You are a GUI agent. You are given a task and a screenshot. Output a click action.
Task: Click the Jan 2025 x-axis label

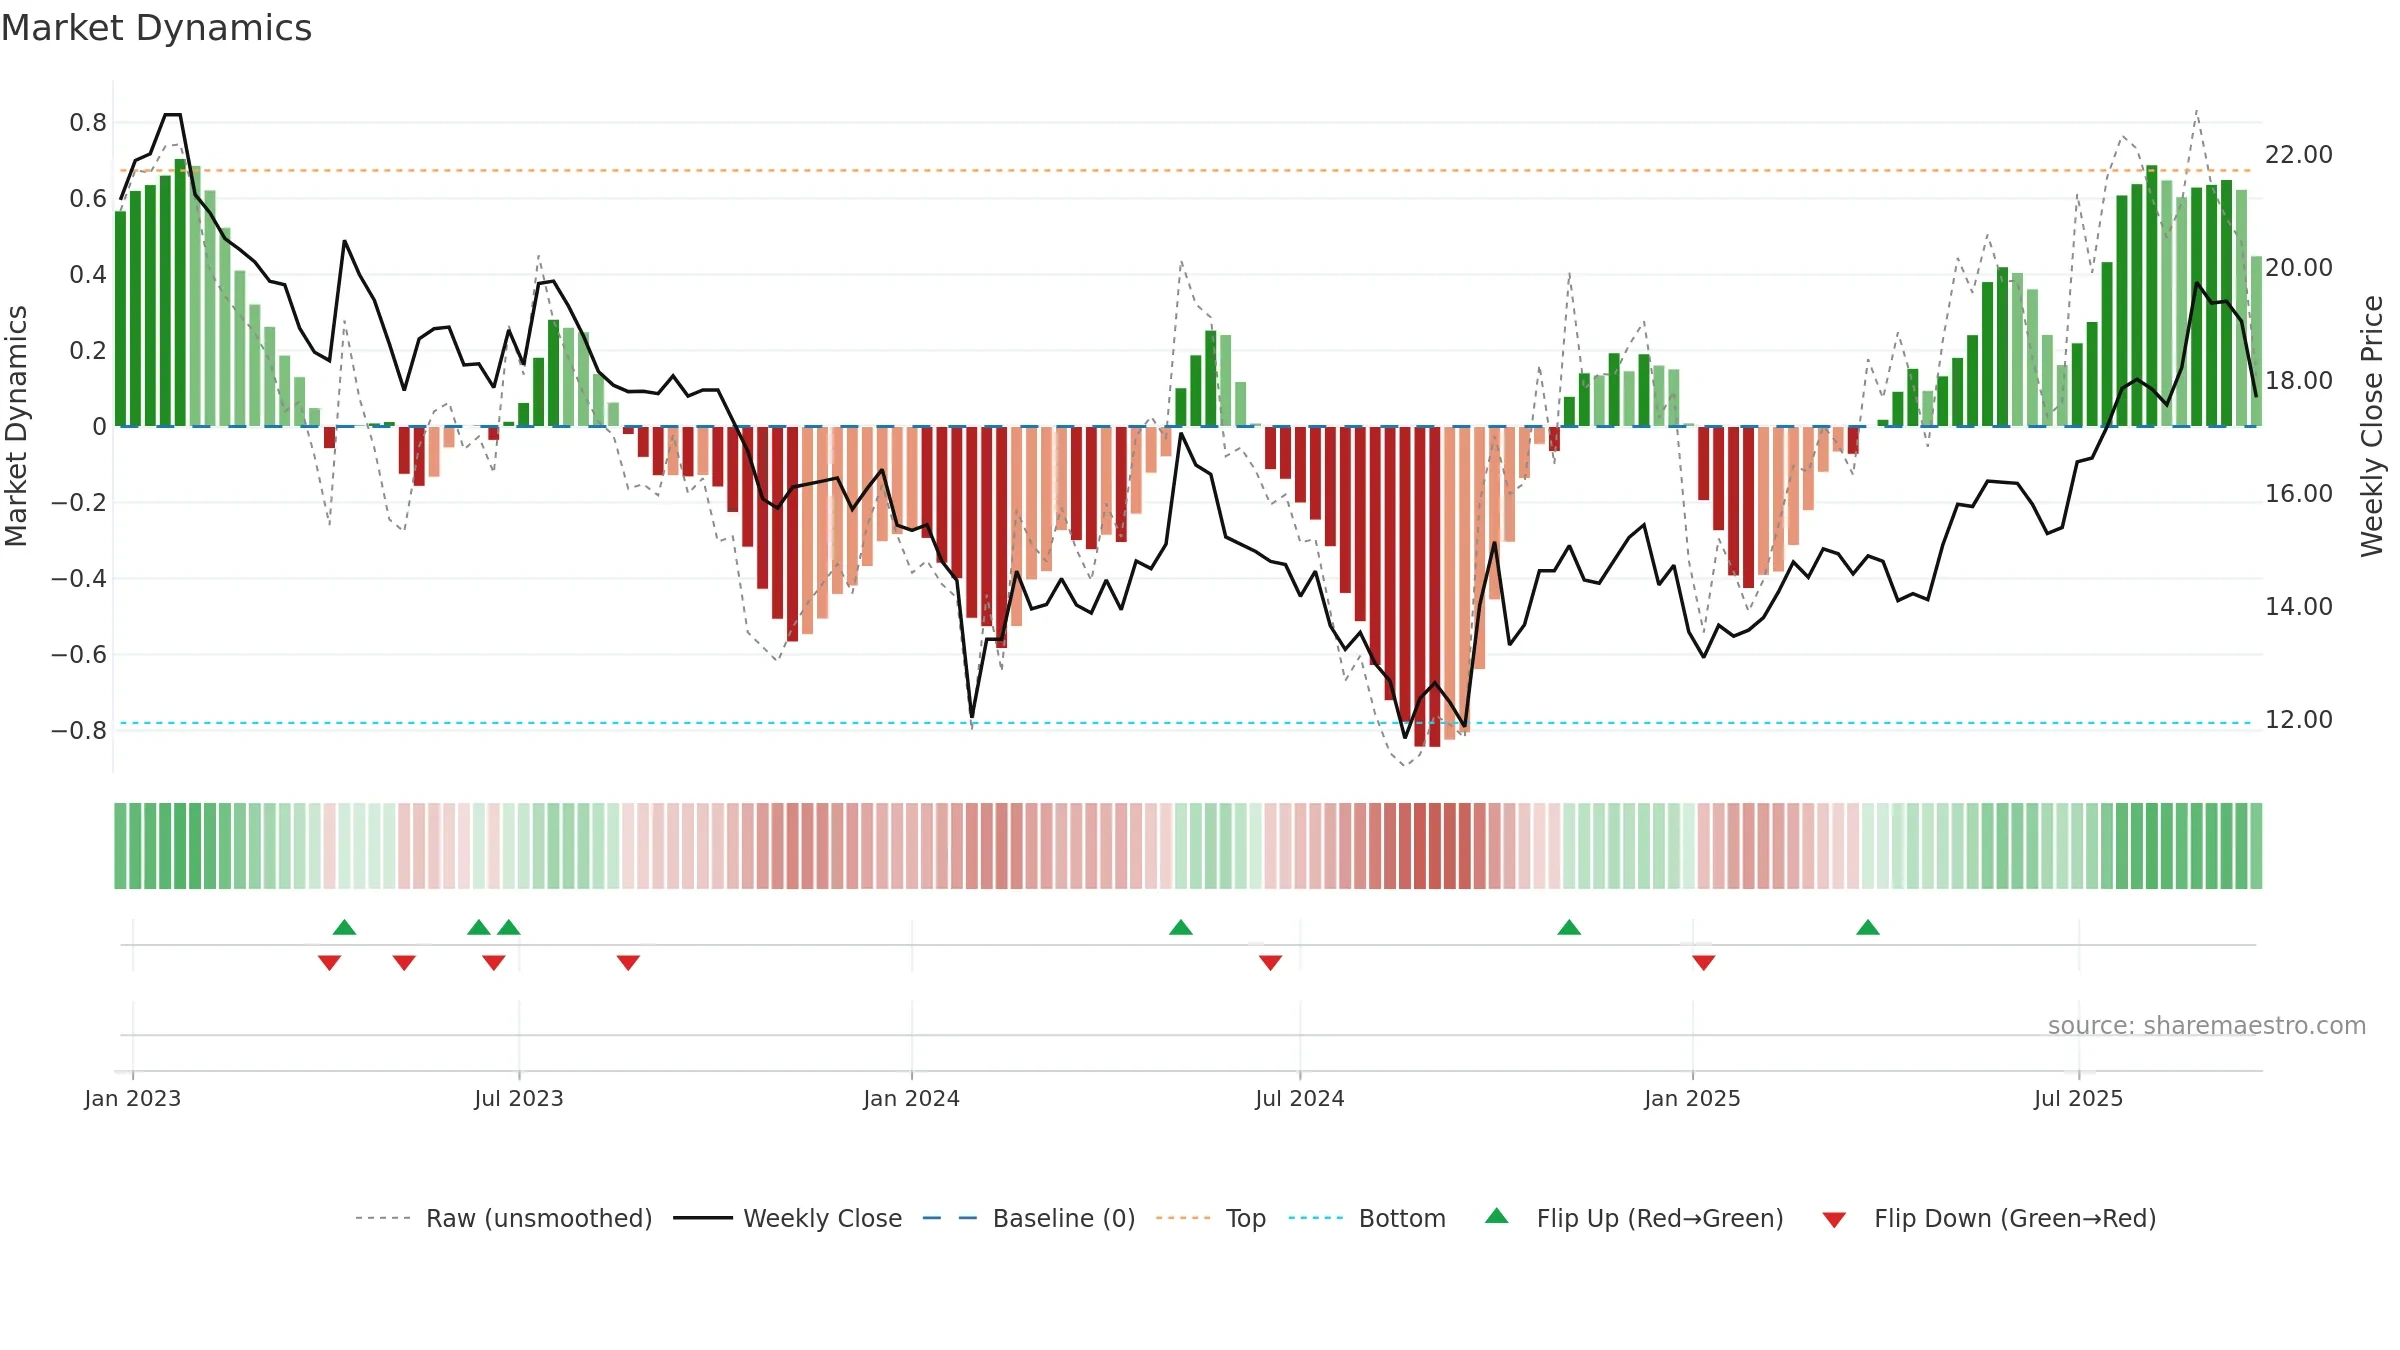point(1693,1098)
